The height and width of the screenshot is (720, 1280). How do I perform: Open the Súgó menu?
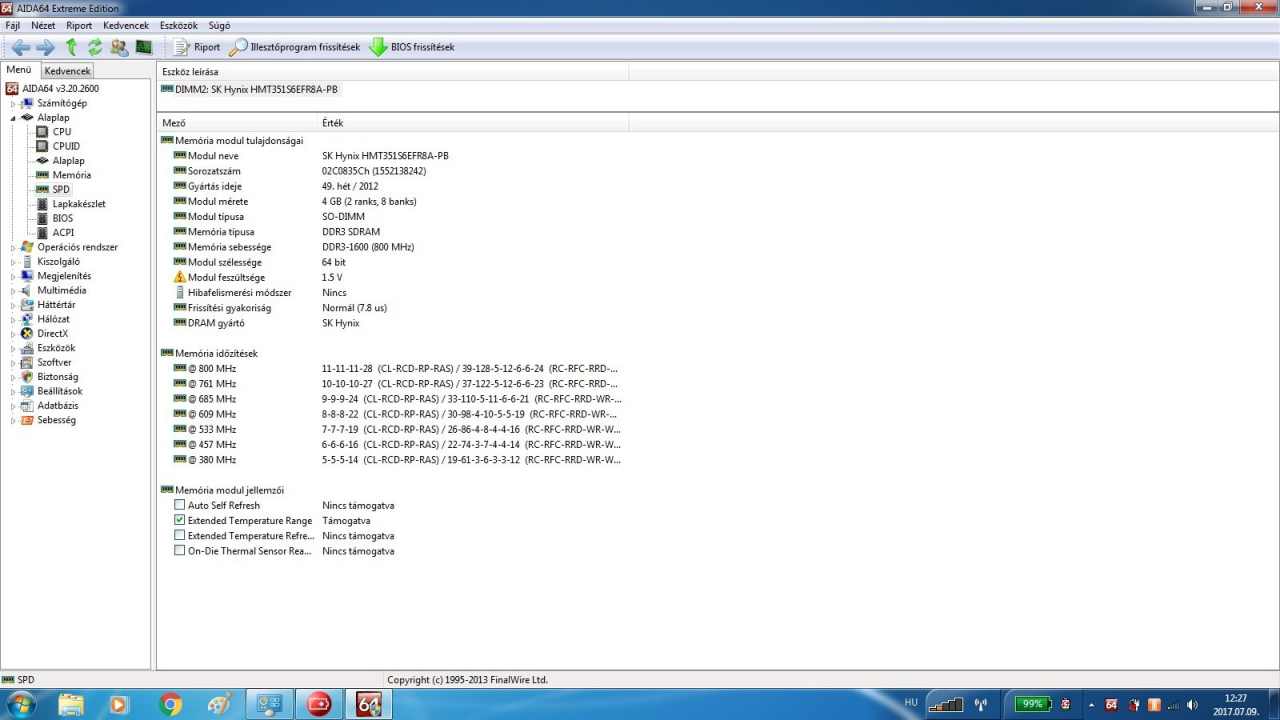click(219, 25)
